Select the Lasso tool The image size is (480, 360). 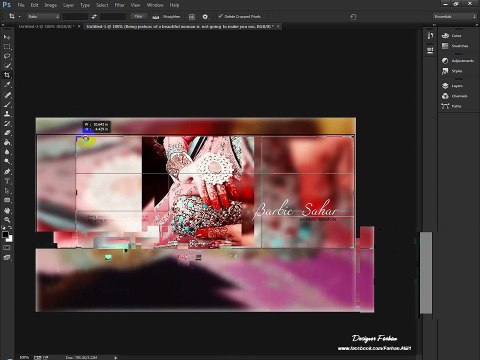click(7, 56)
